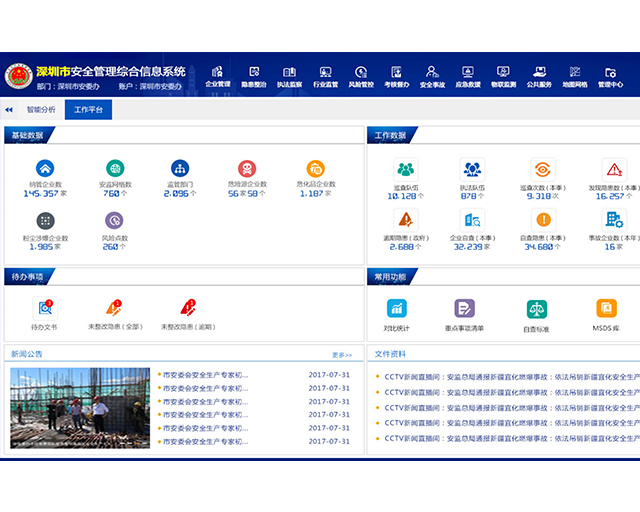Open the 自查标准 scales icon
This screenshot has height=512, width=640.
point(537,308)
